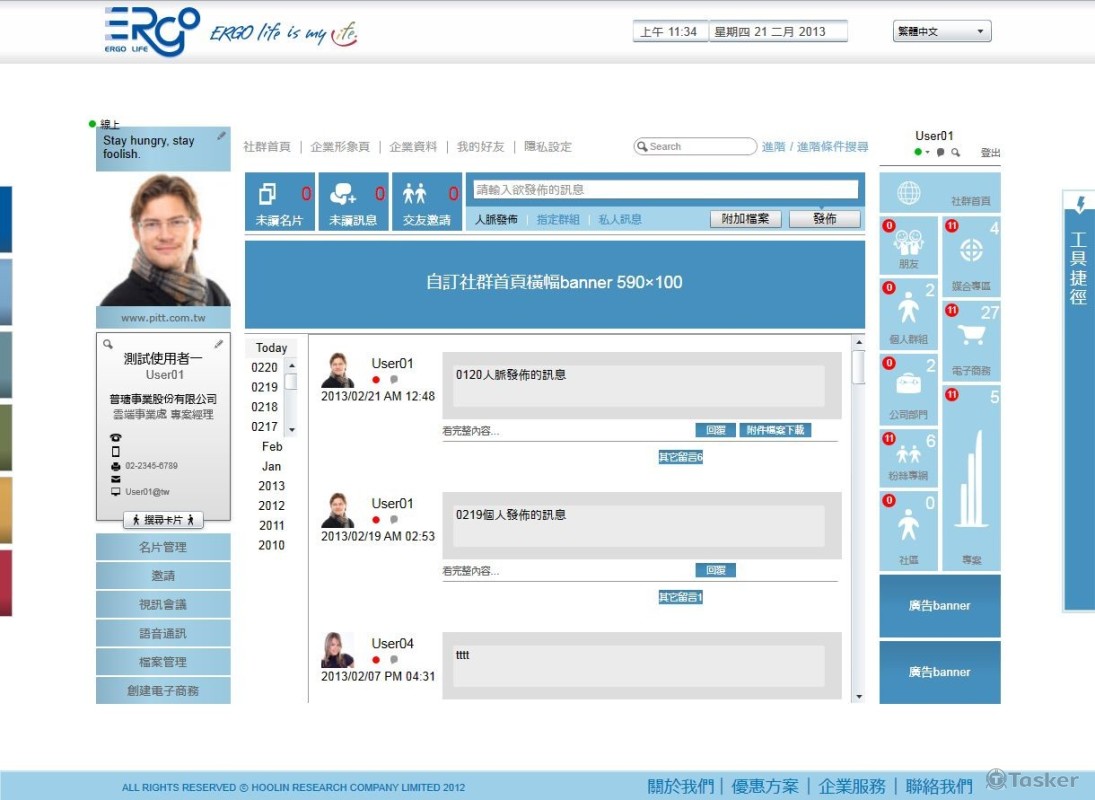
Task: Select the 人脈發佈 publish target
Action: click(x=496, y=220)
